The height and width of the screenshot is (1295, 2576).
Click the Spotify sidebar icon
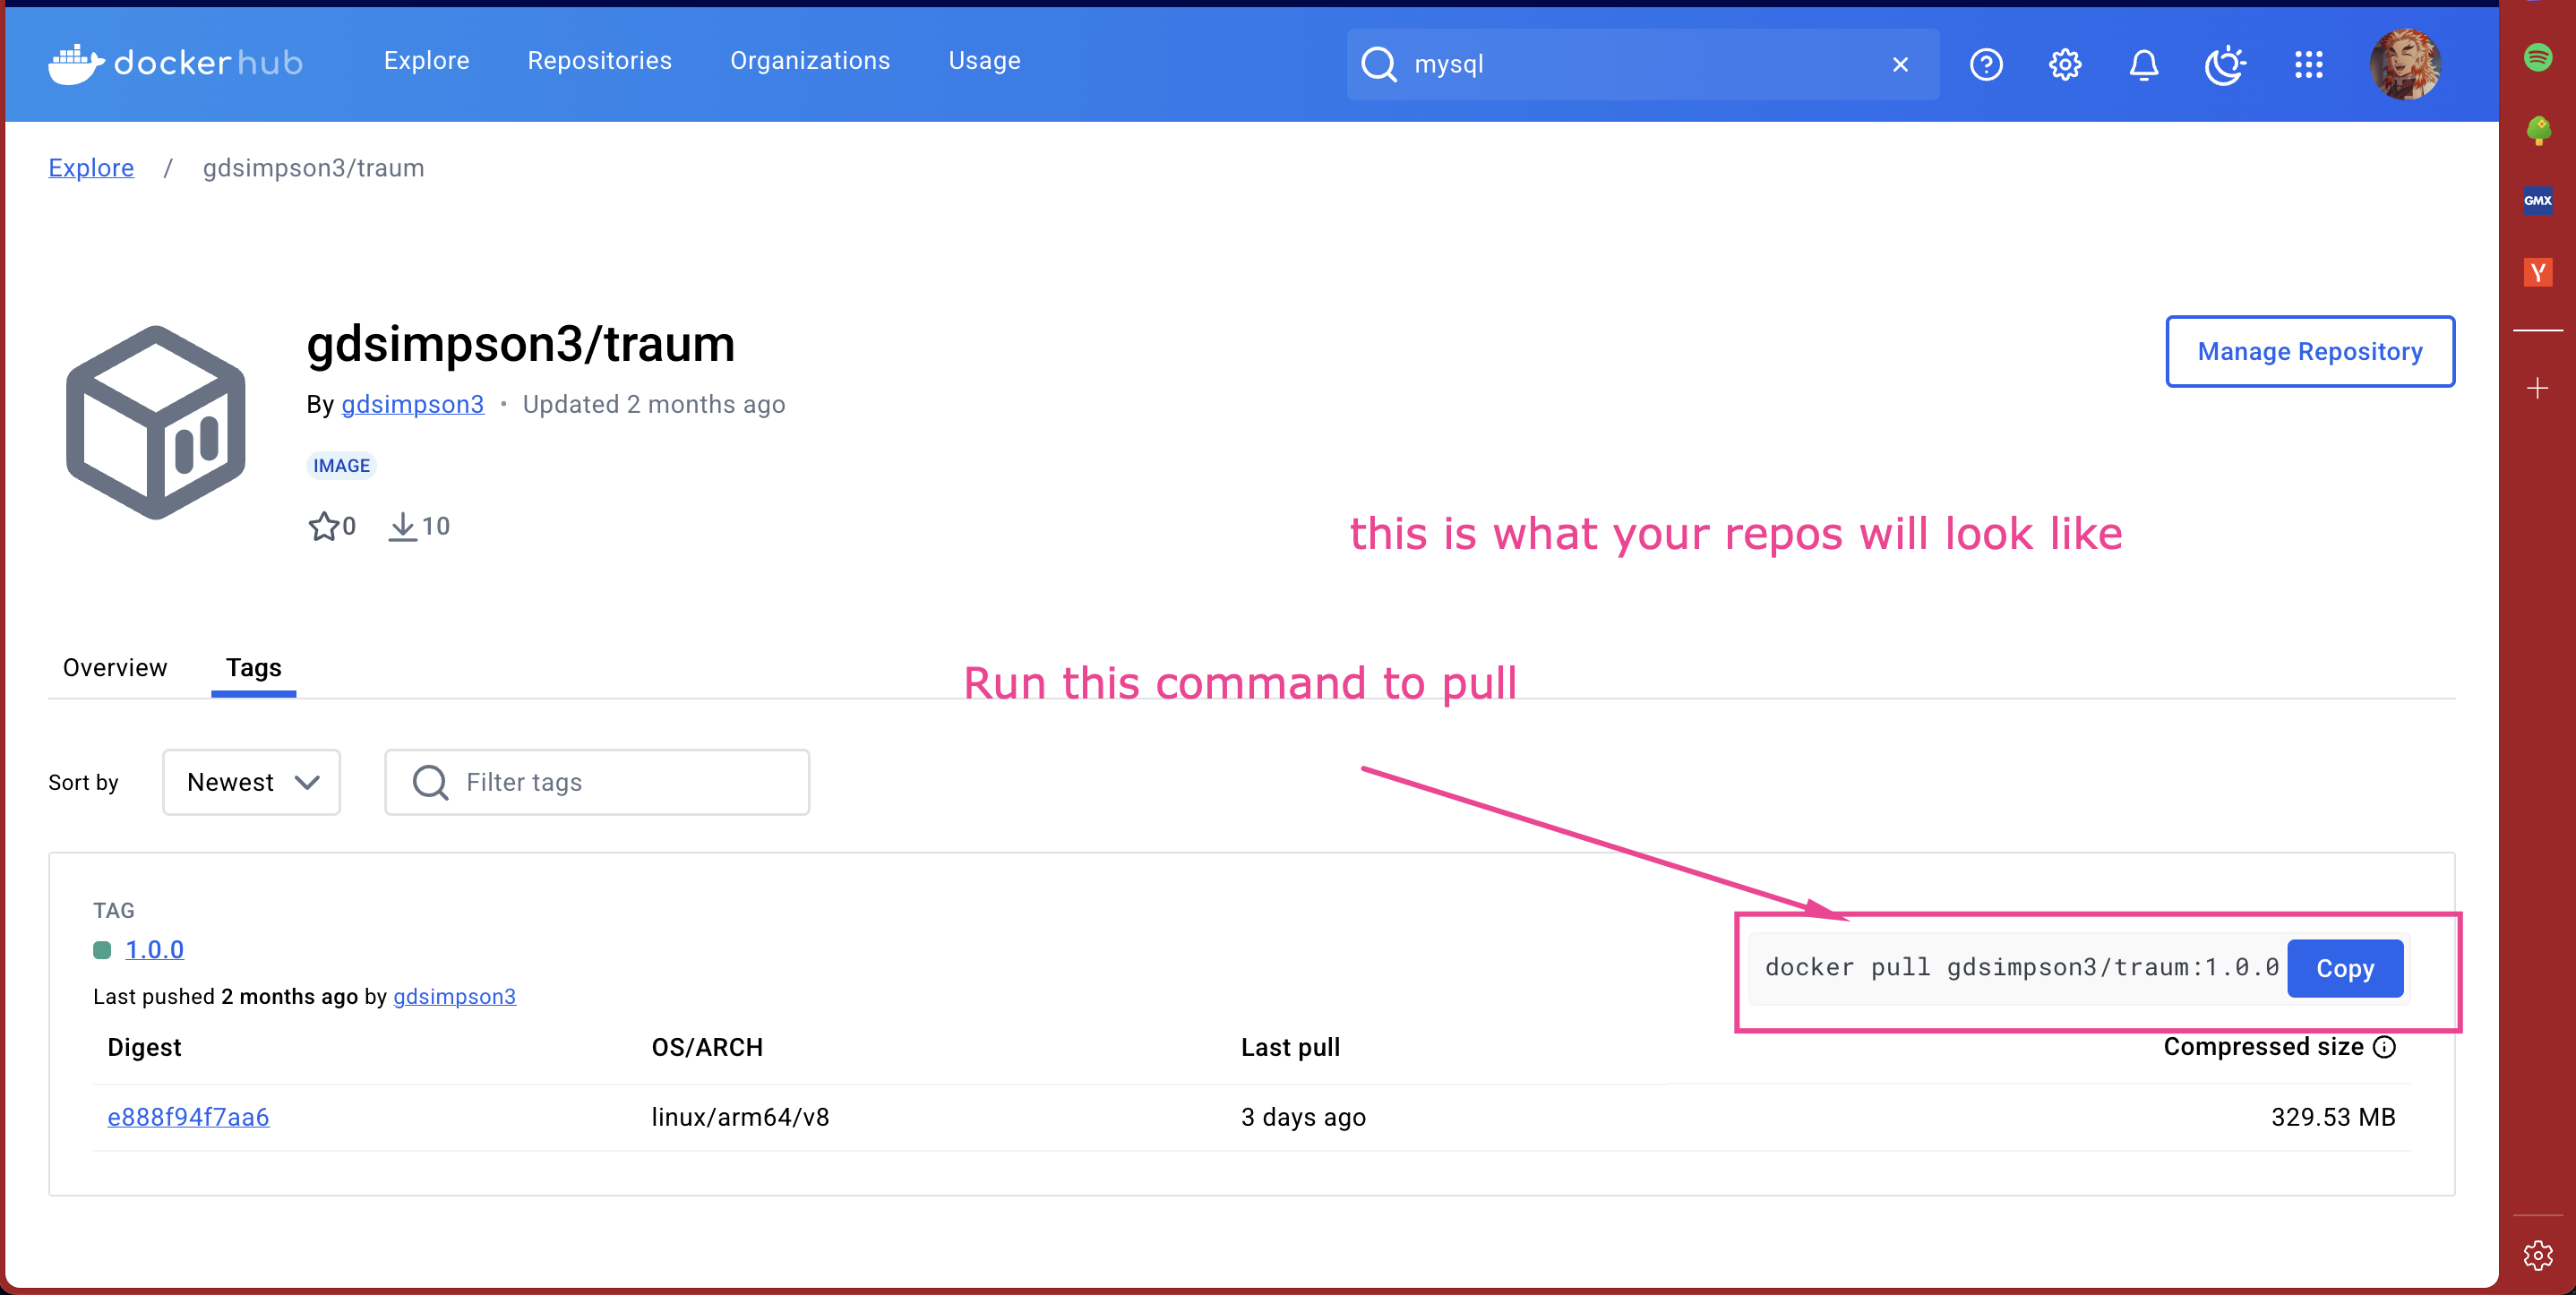[x=2537, y=57]
